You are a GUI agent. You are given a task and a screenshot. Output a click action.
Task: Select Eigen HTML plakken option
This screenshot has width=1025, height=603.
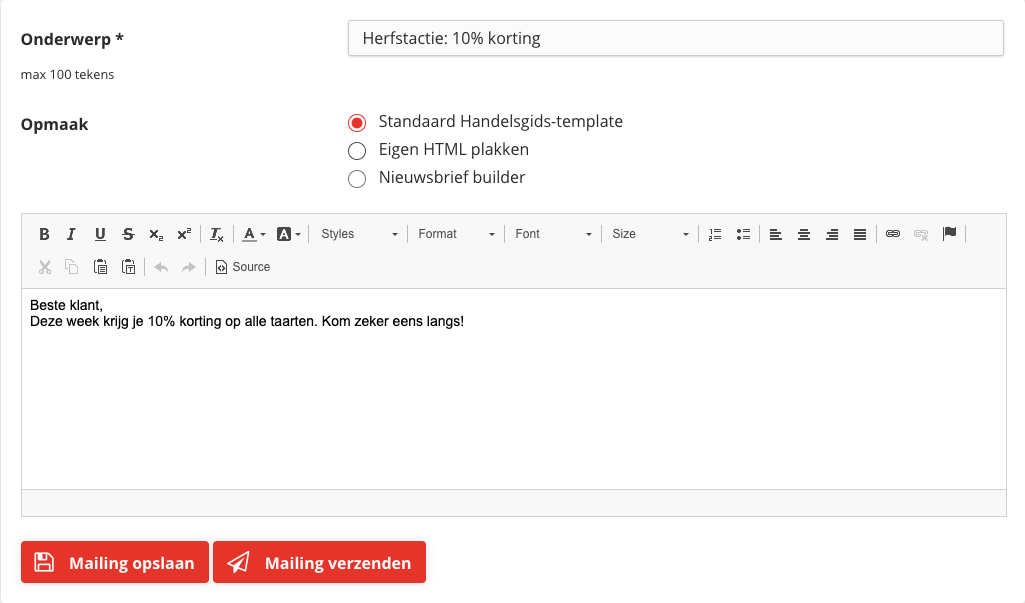click(x=357, y=150)
